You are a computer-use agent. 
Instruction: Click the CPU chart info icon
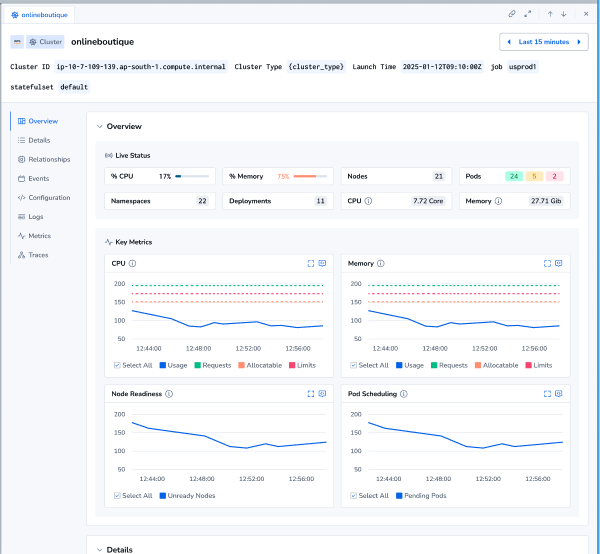tap(132, 263)
